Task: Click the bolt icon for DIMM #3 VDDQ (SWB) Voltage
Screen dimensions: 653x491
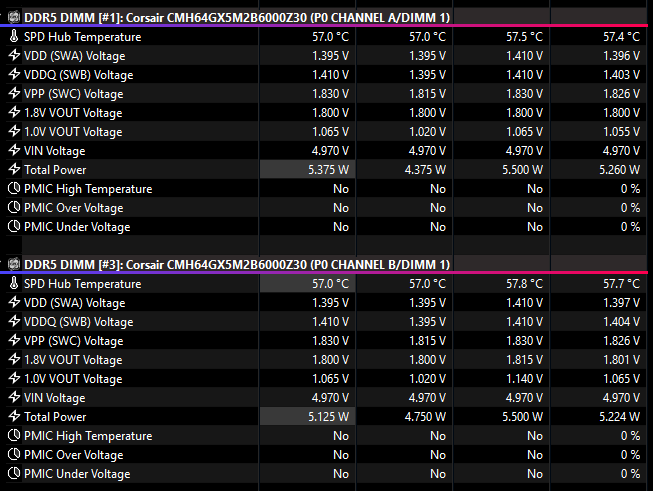Action: point(14,322)
